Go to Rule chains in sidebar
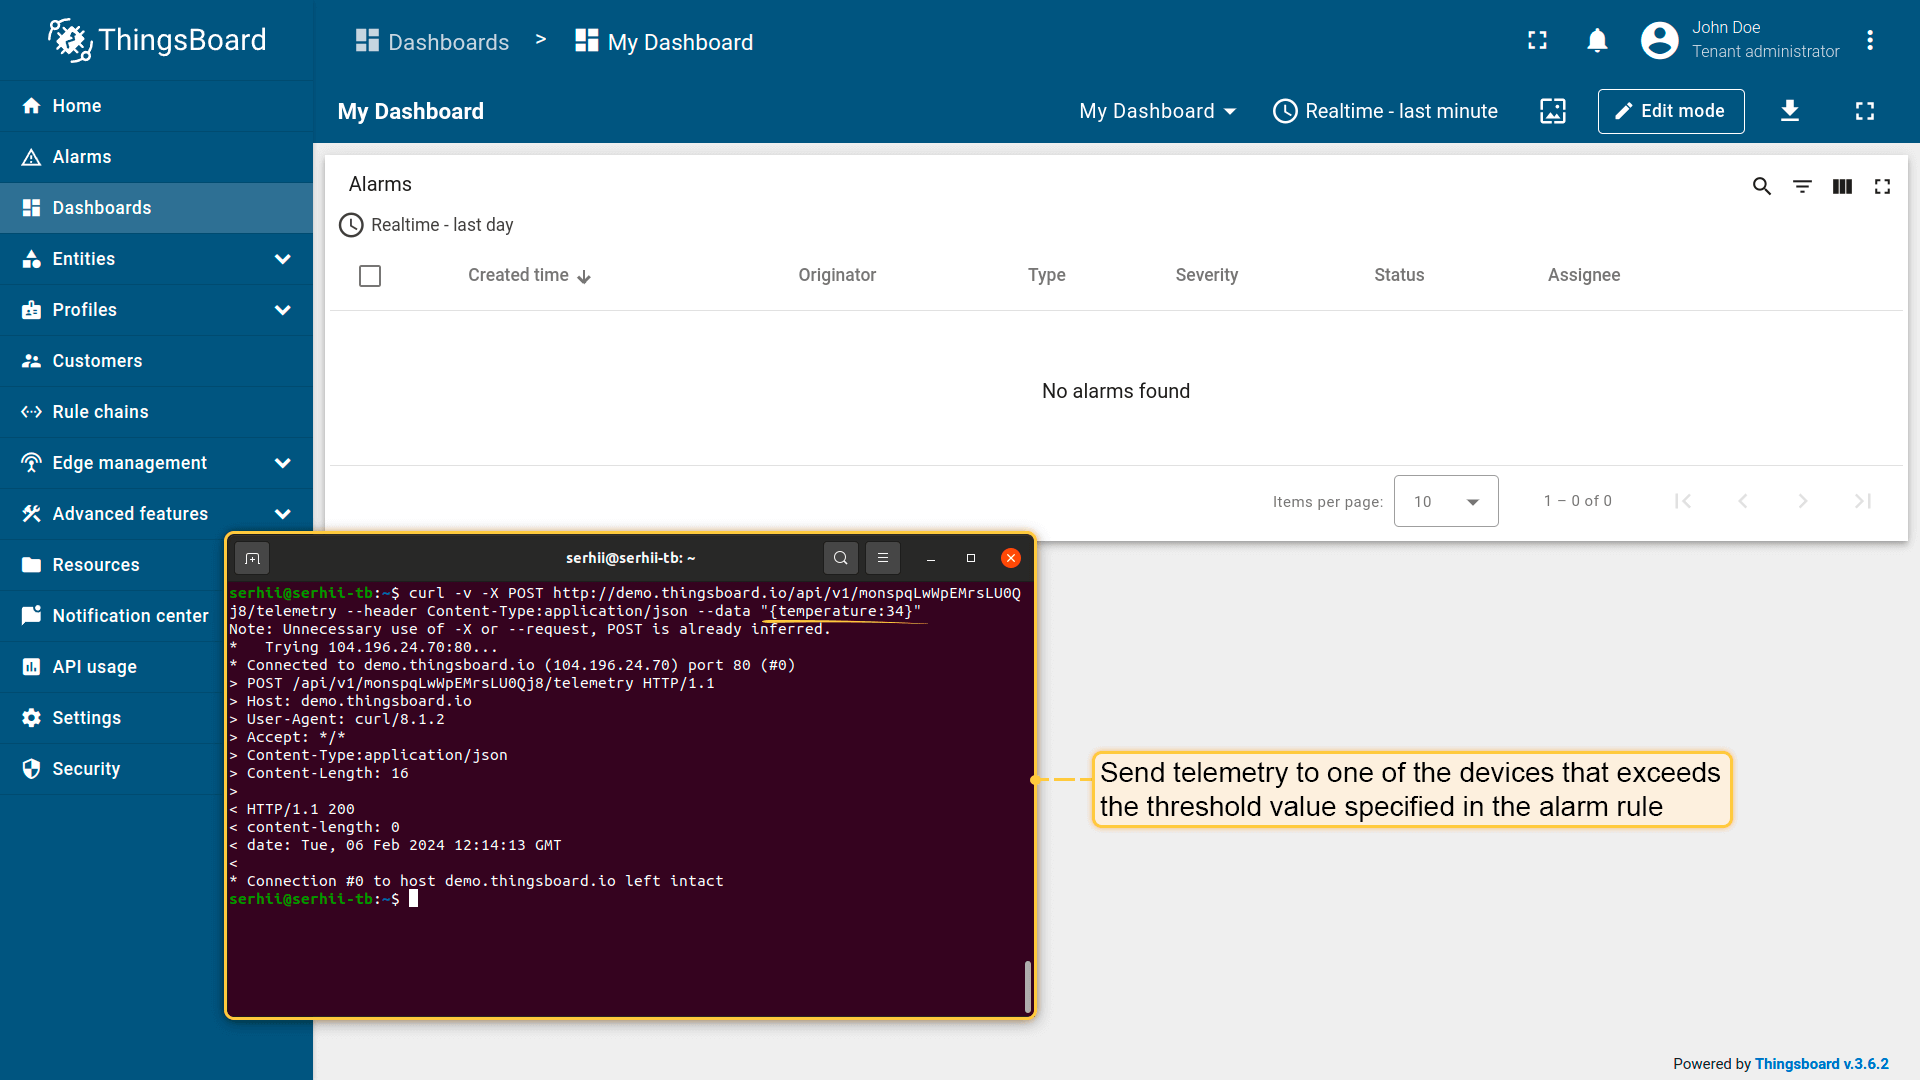This screenshot has width=1920, height=1080. click(x=100, y=412)
